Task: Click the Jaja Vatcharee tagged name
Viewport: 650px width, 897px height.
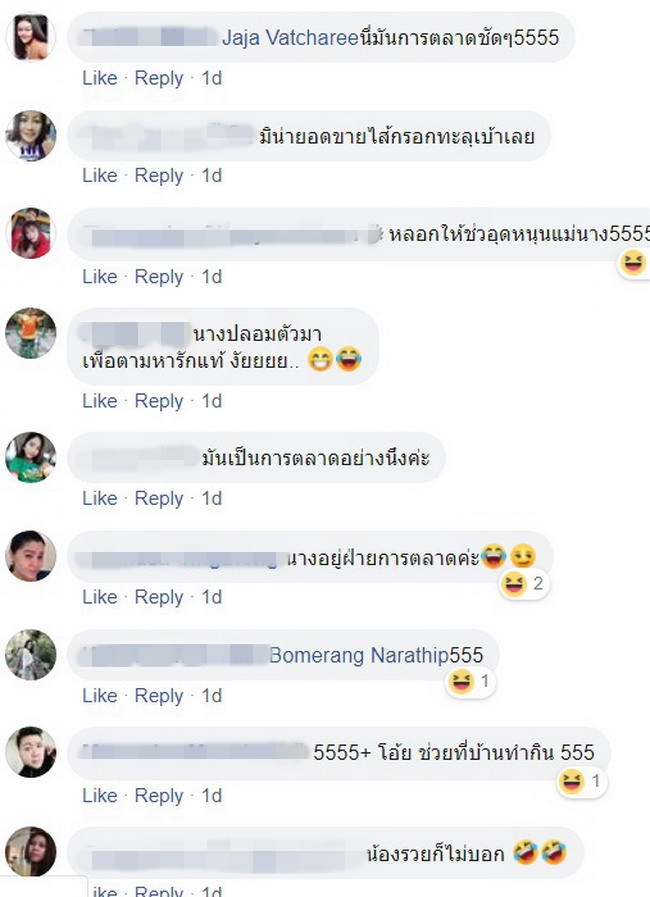Action: pyautogui.click(x=290, y=38)
